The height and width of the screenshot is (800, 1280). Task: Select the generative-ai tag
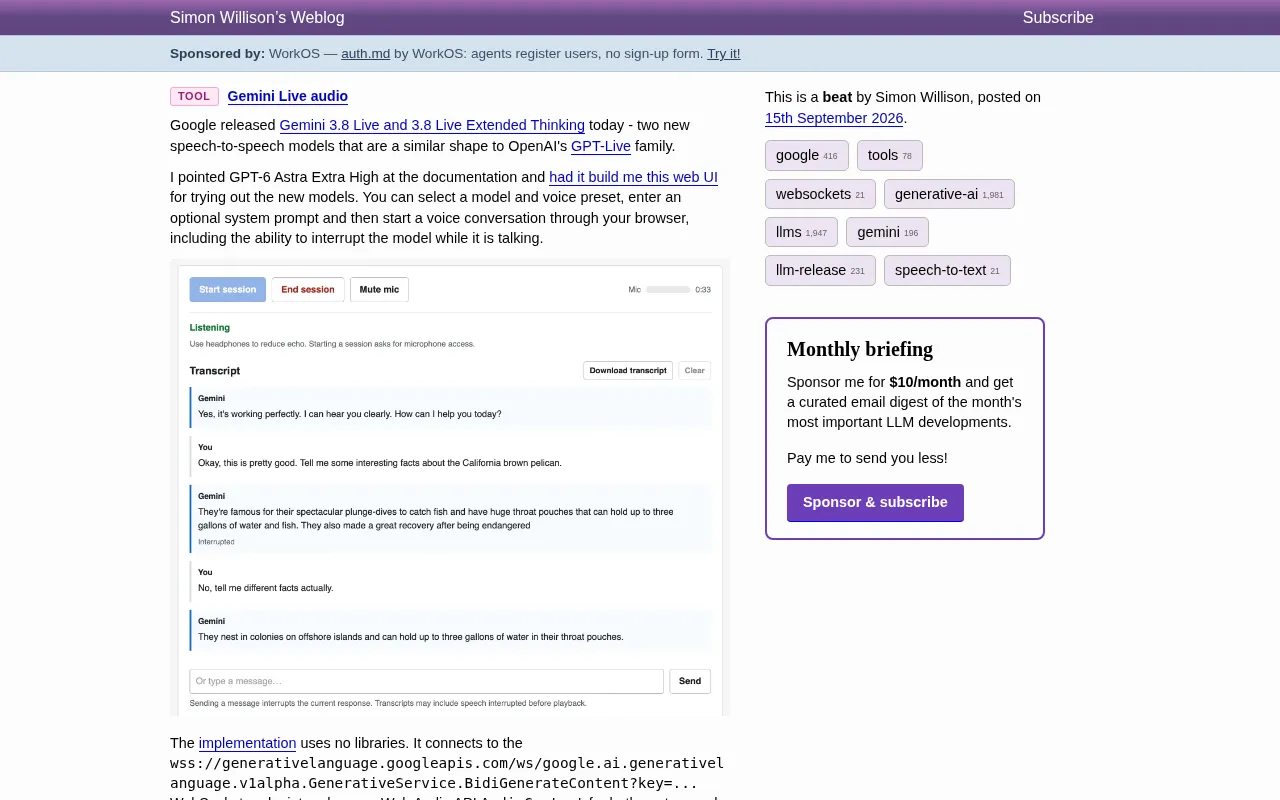click(x=949, y=194)
